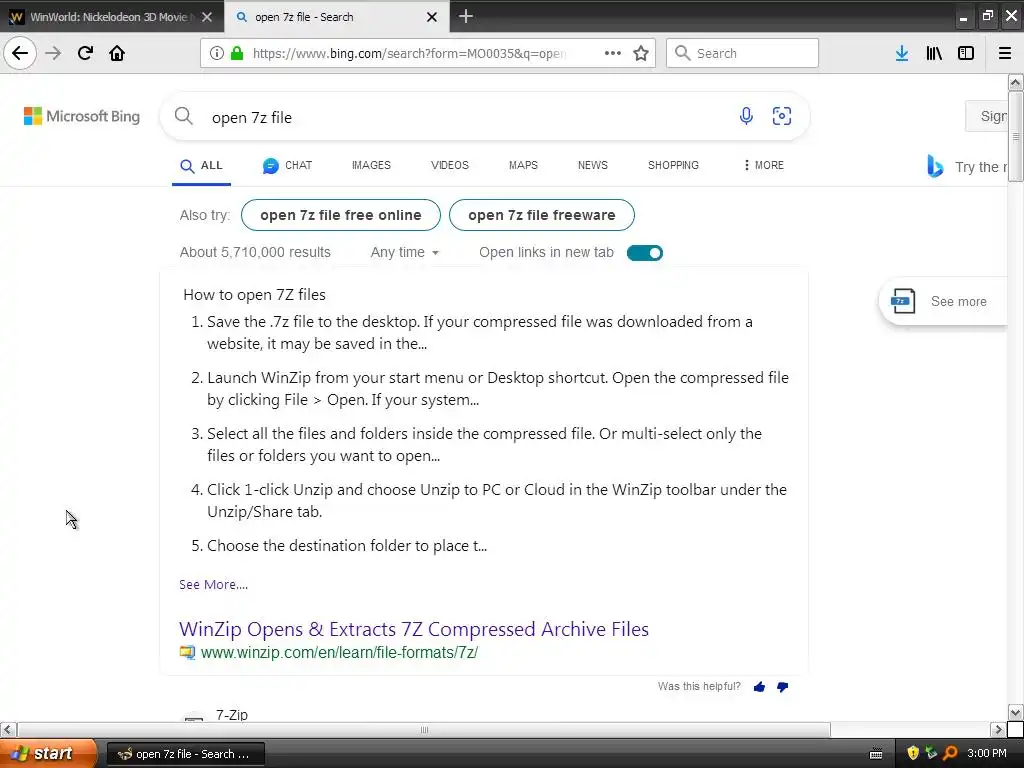This screenshot has width=1024, height=768.
Task: Click the 7z file icon beside See more
Action: coord(903,301)
